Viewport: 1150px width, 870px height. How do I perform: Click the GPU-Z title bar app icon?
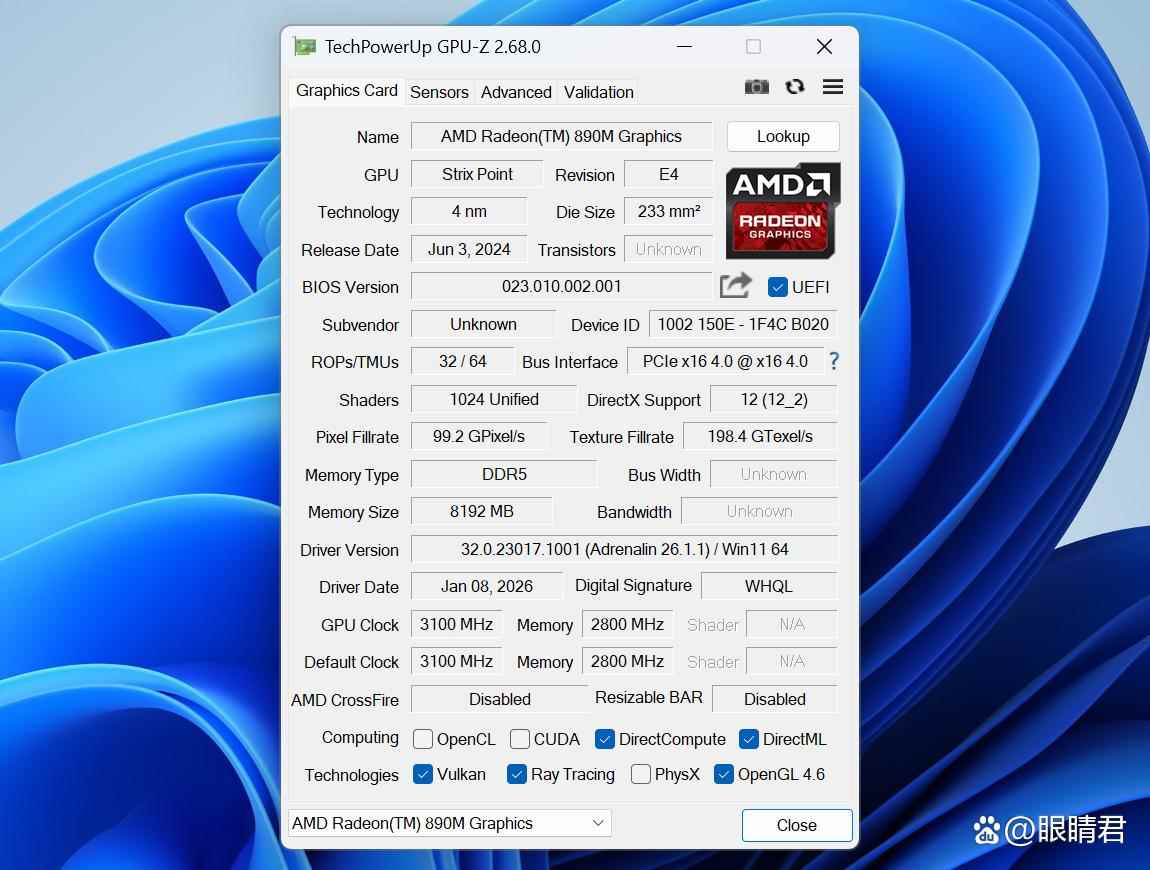(304, 47)
